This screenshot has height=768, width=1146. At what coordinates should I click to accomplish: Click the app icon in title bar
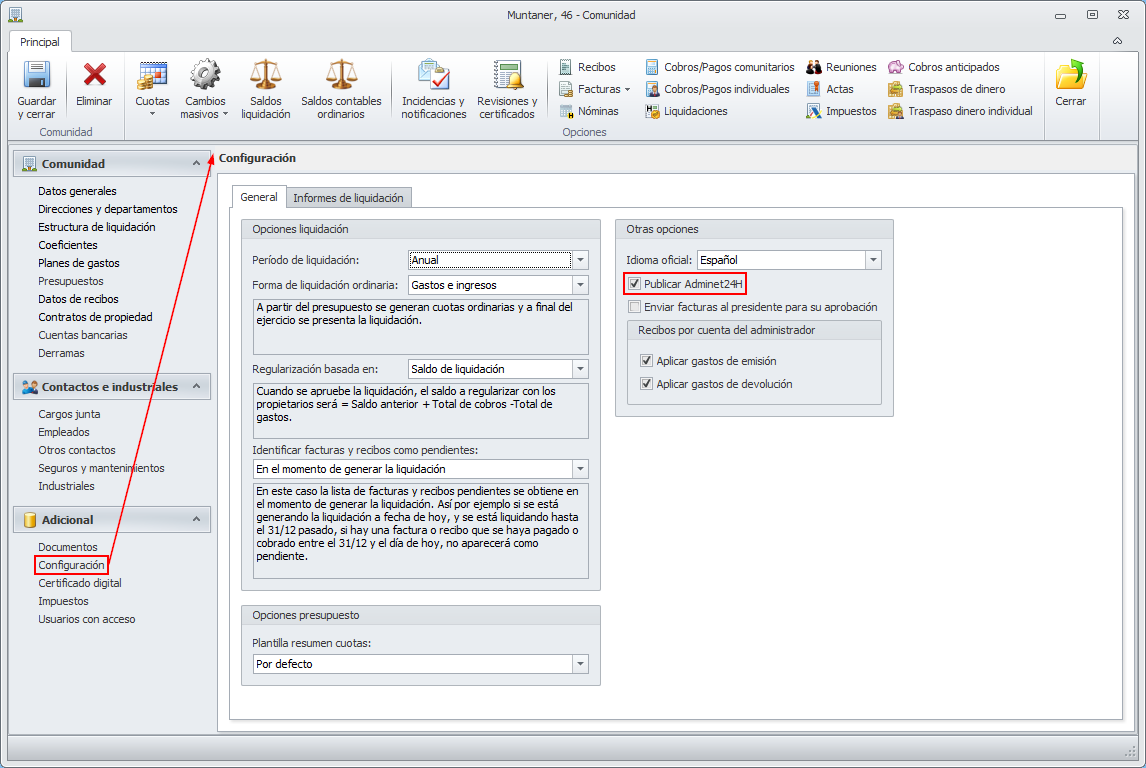pos(15,15)
